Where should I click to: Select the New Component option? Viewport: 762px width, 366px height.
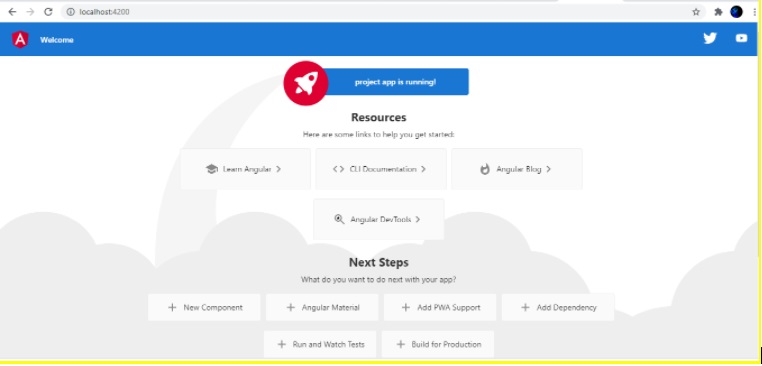click(x=204, y=307)
